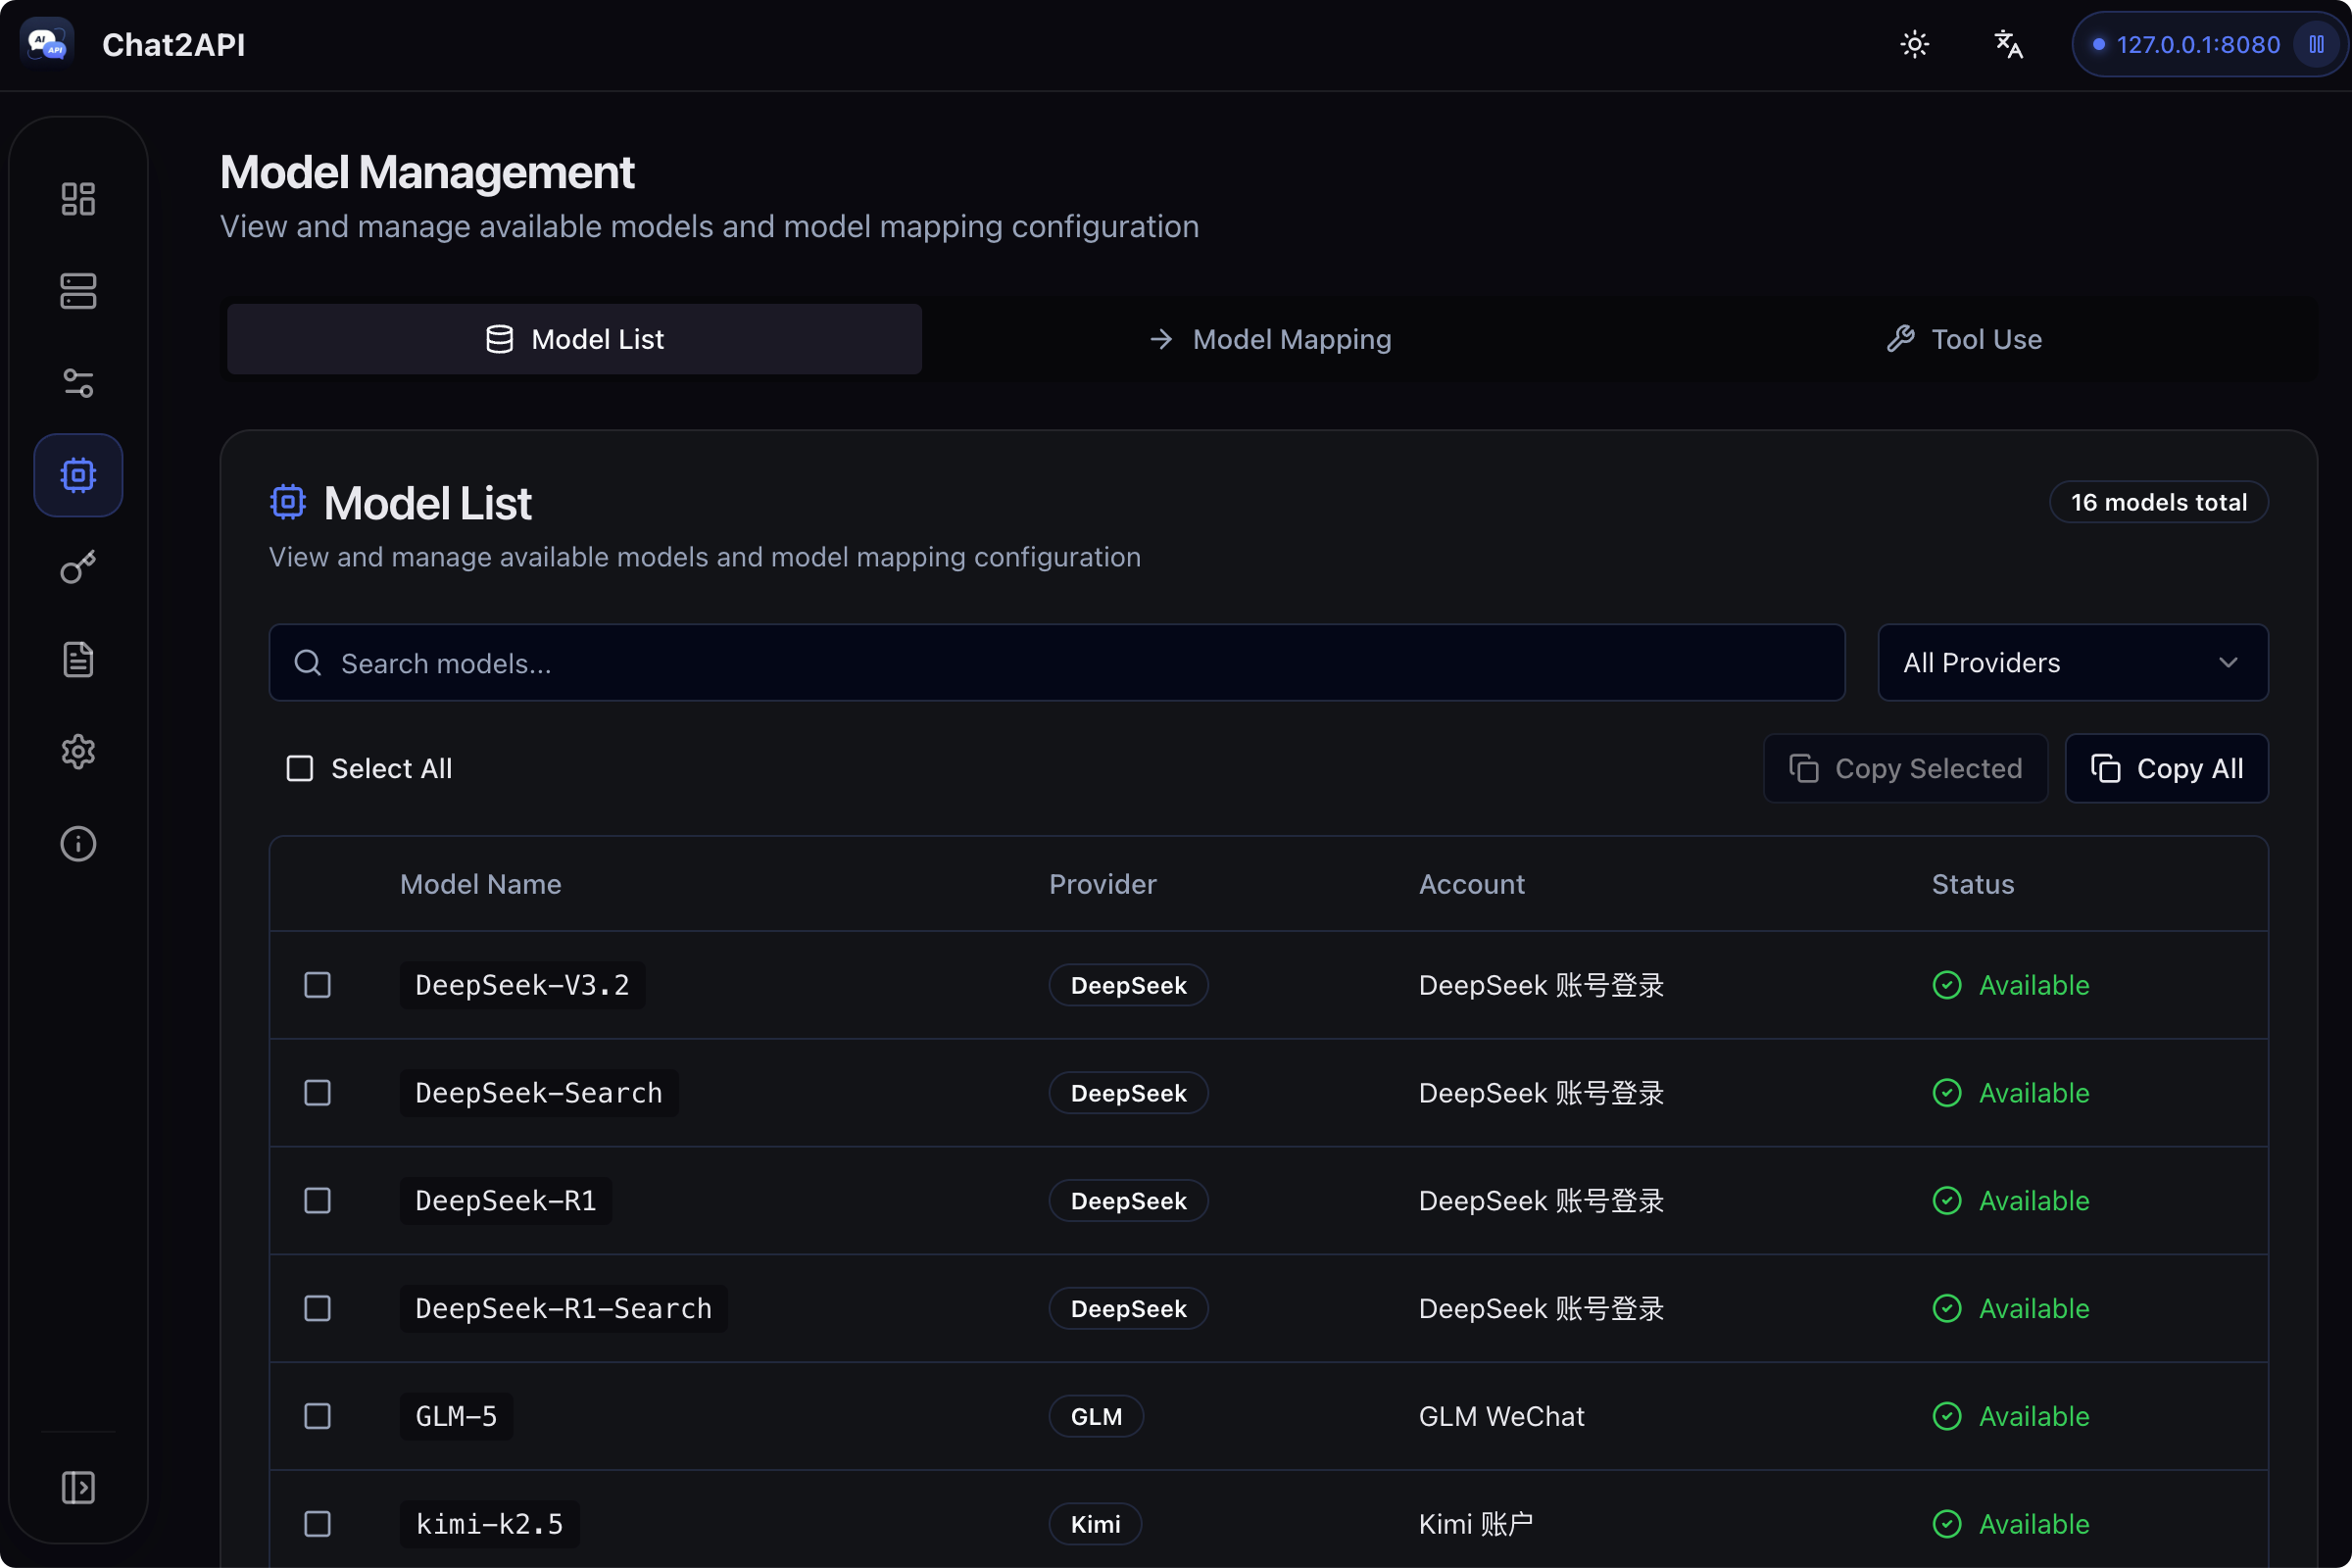
Task: Tick the DeepSeek-V3.2 row checkbox
Action: tap(318, 985)
